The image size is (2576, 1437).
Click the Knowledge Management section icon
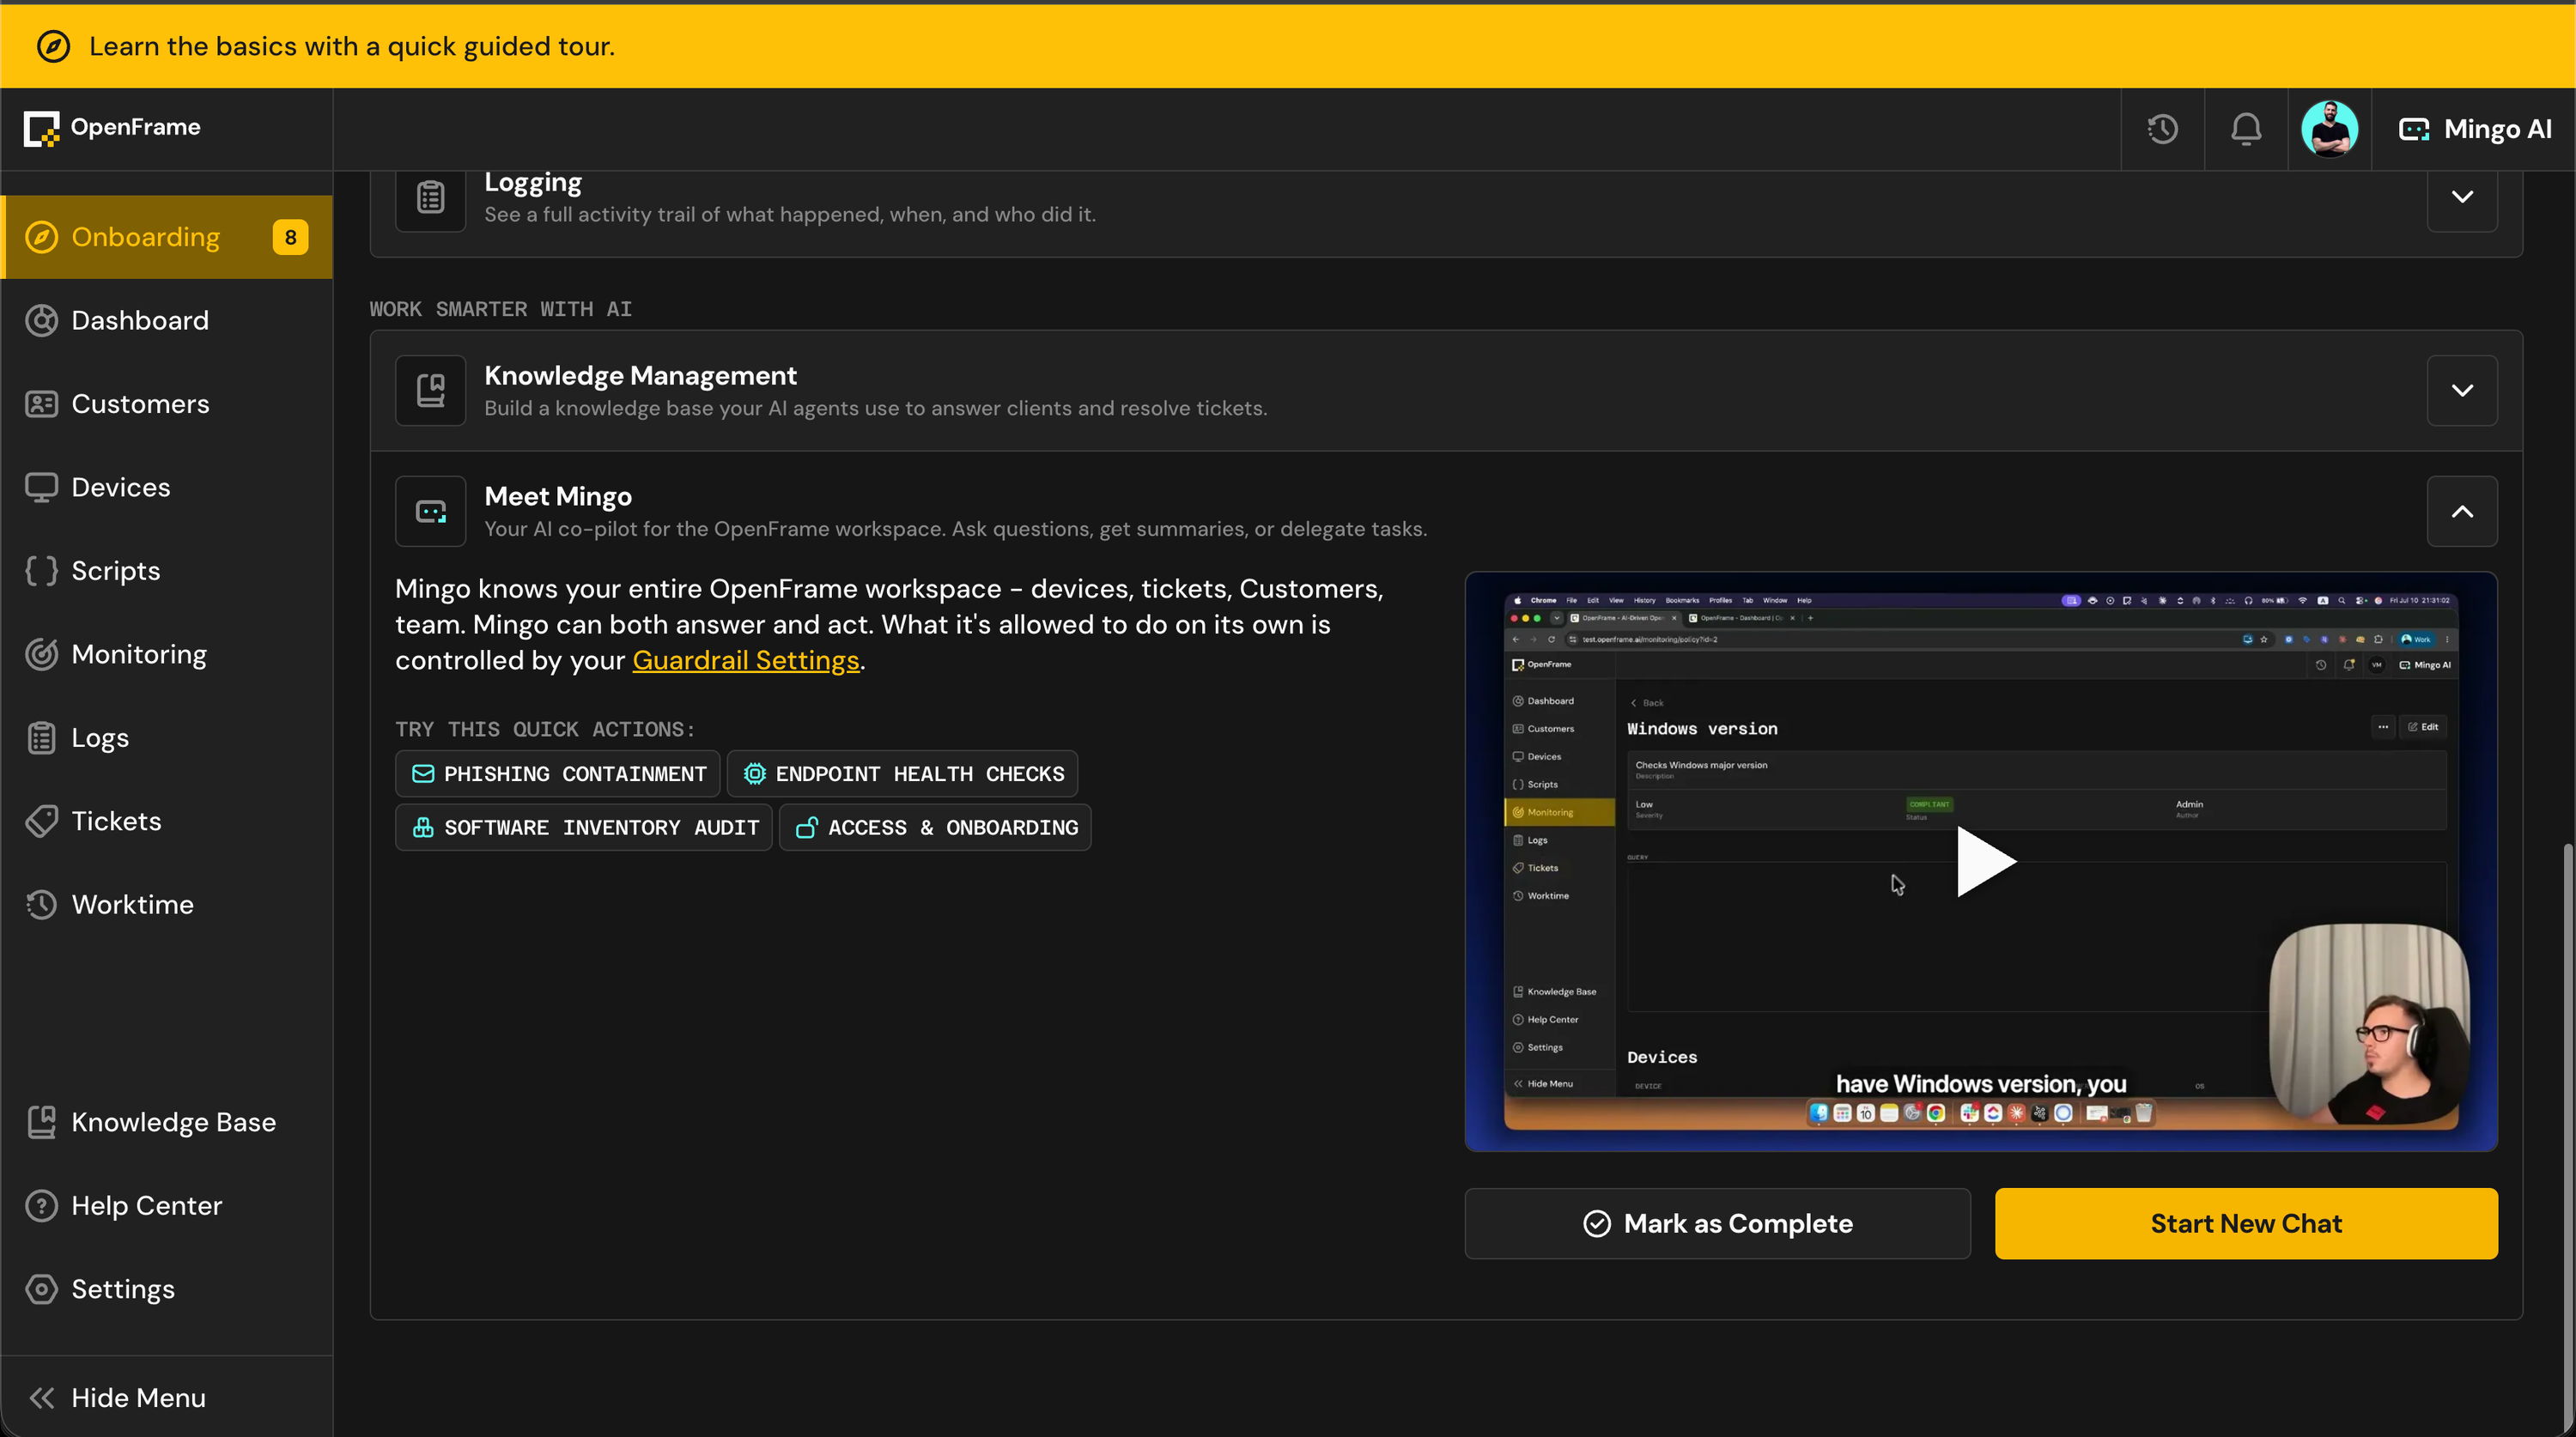430,390
